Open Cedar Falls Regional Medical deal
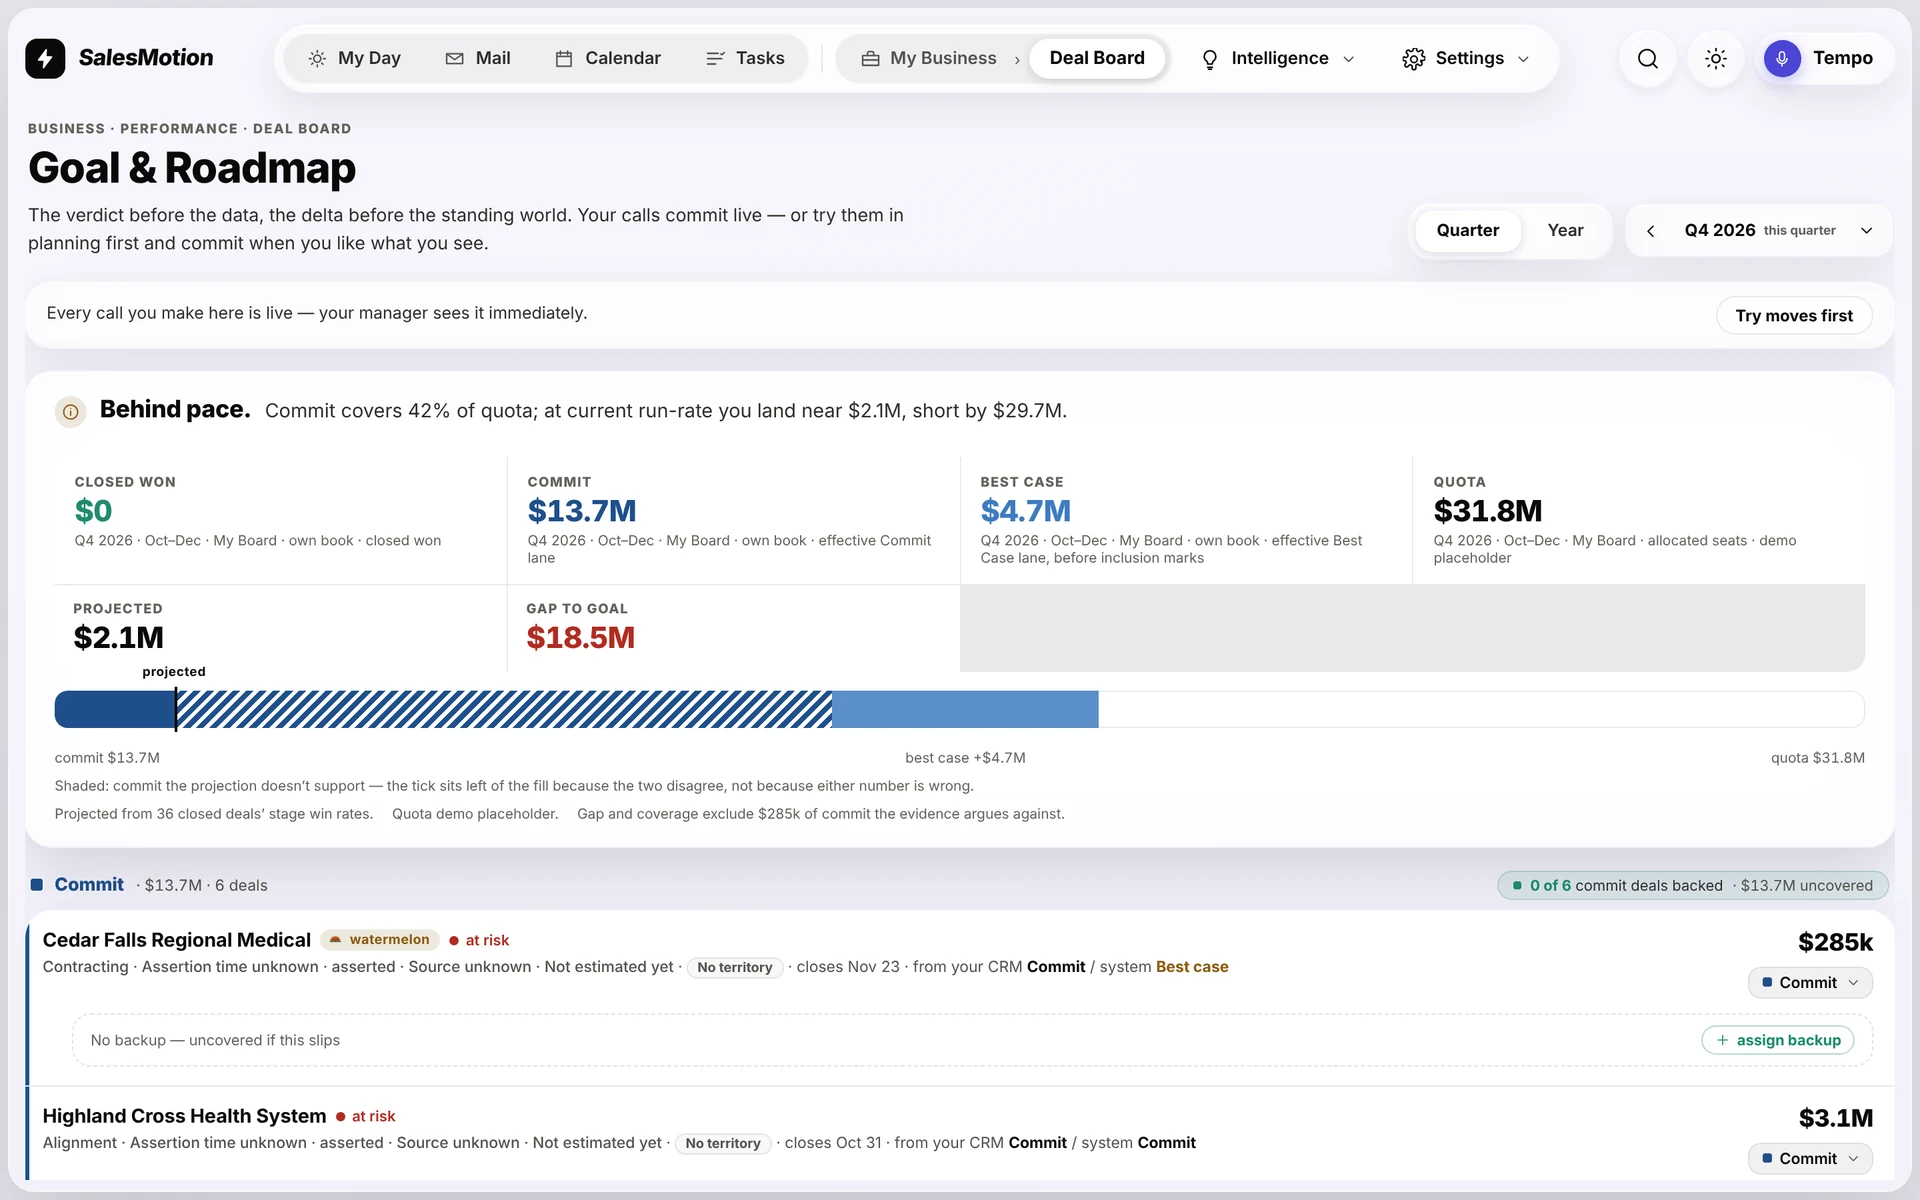 click(177, 940)
